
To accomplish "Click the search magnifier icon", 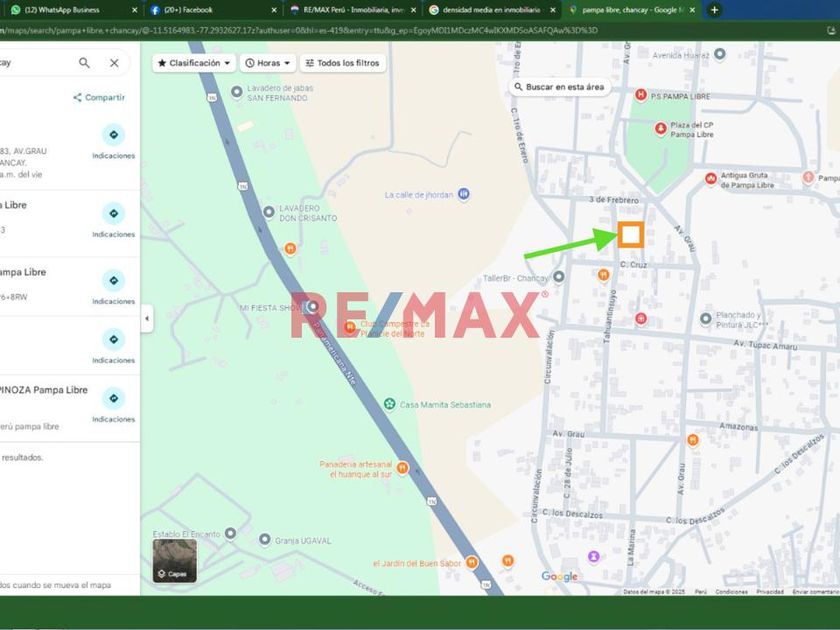I will [85, 63].
